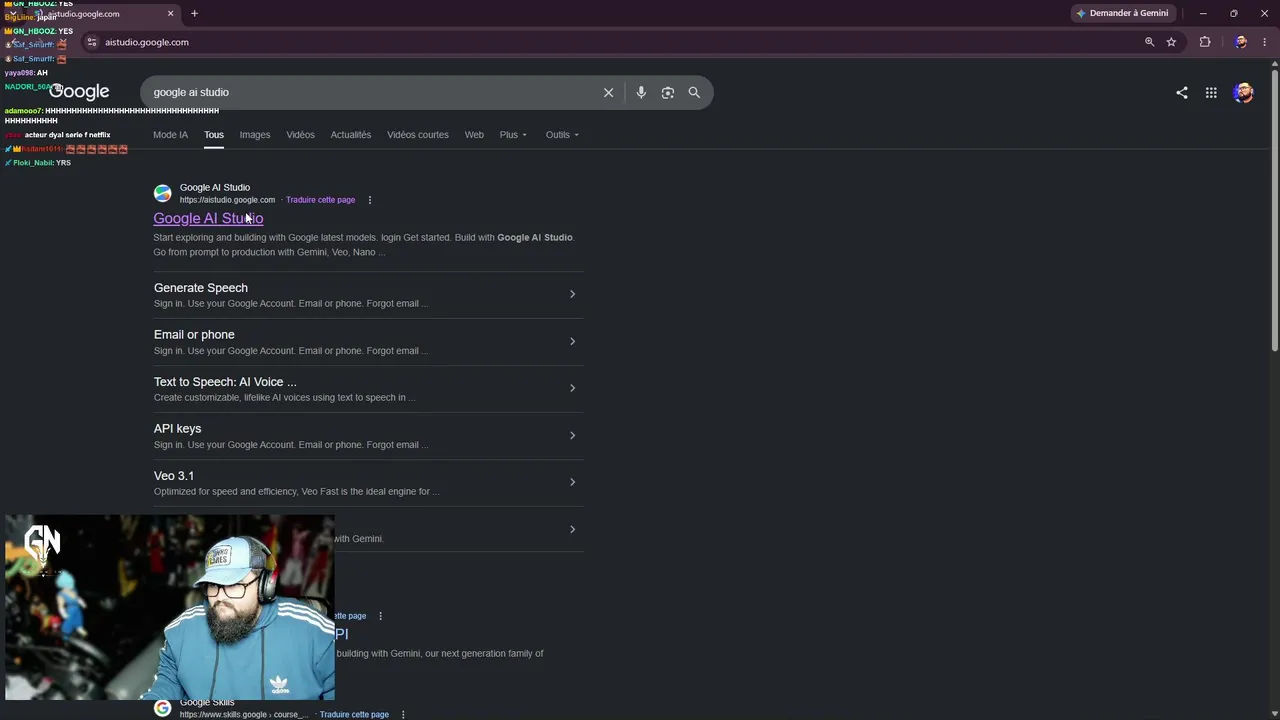Click Traduire cette page beside the aistudio.google.com URL
This screenshot has width=1280, height=720.
click(320, 200)
